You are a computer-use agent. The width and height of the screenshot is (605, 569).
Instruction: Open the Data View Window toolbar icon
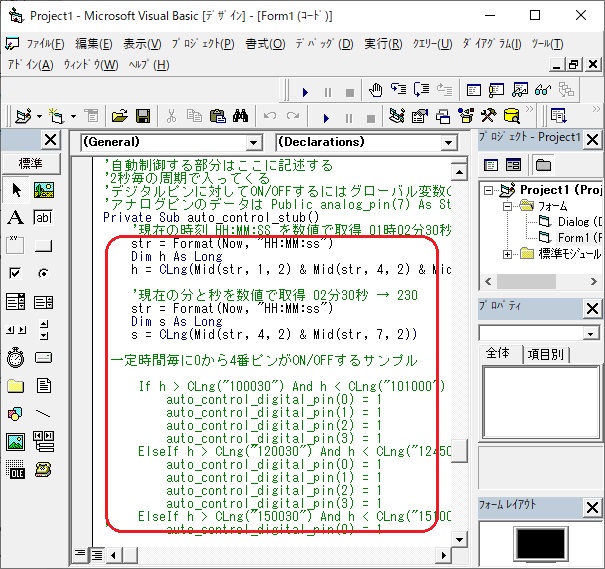512,116
